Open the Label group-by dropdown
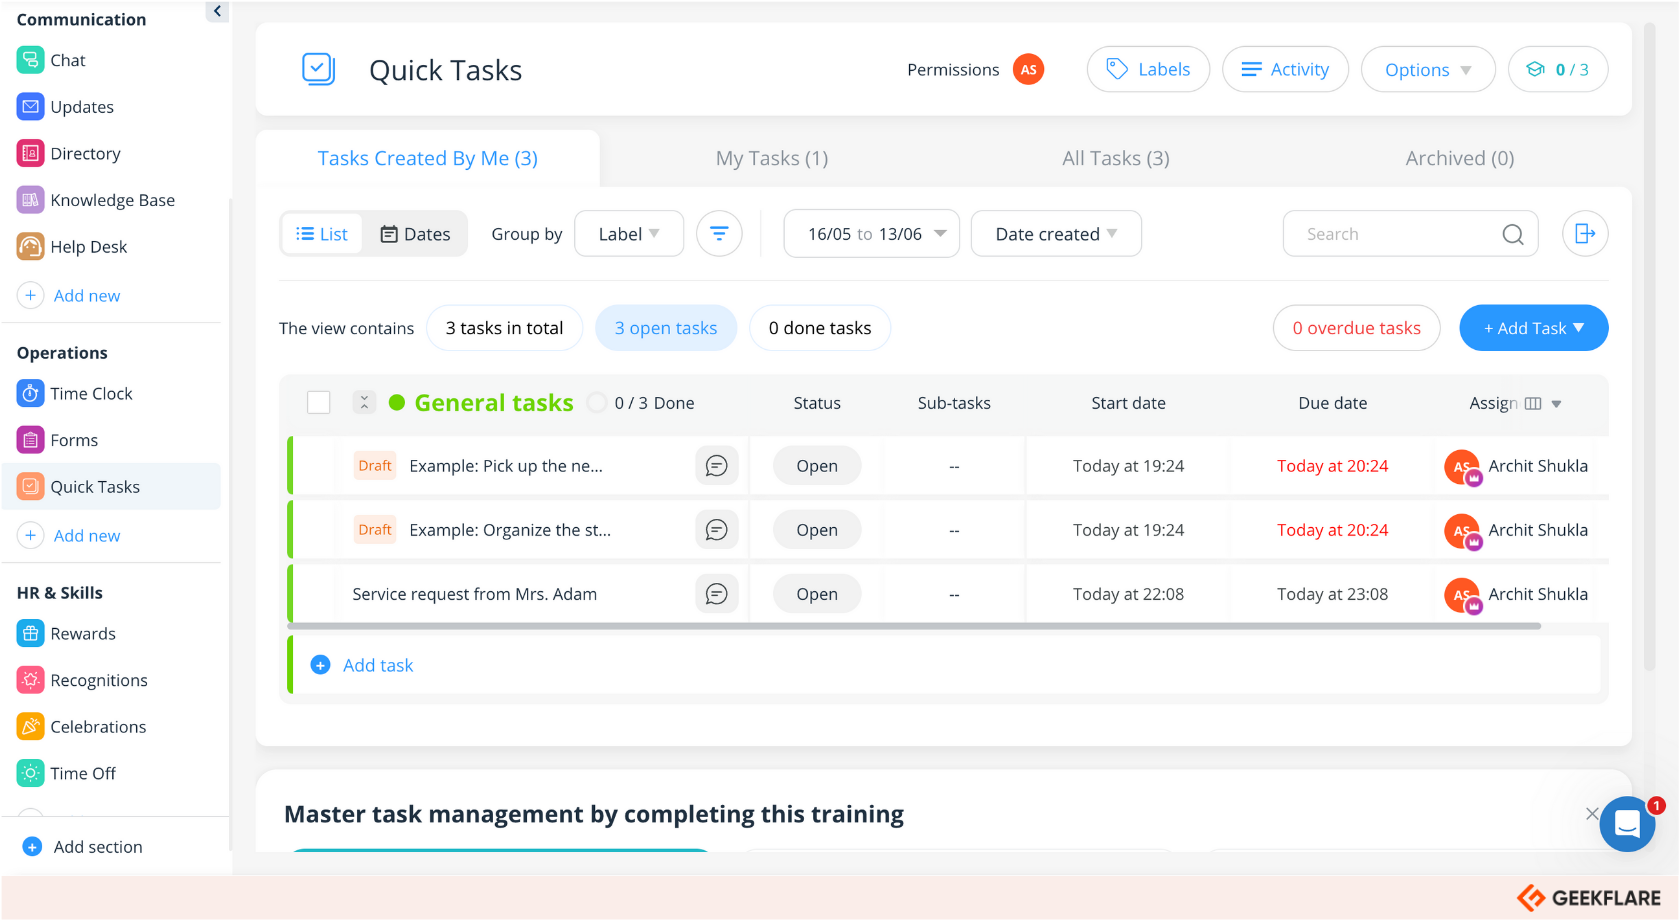 pos(629,233)
